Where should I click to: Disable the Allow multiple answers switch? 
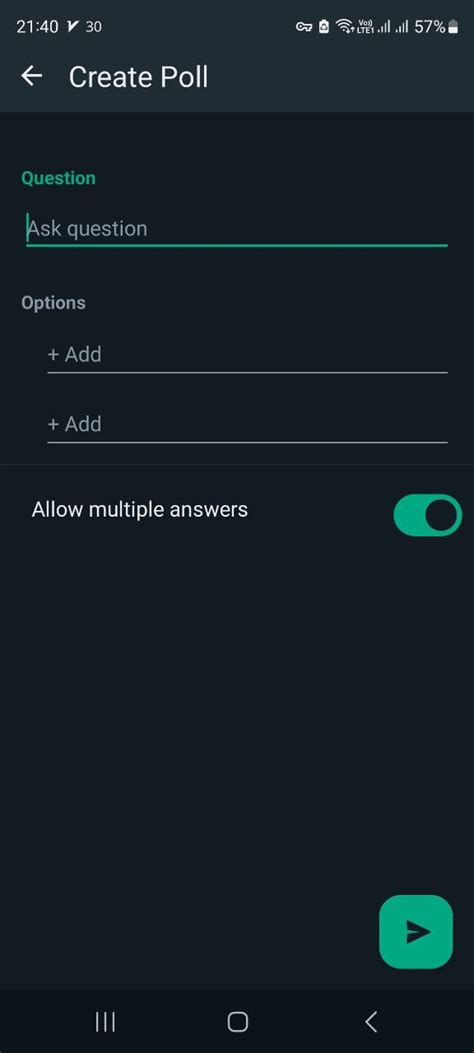pos(428,515)
